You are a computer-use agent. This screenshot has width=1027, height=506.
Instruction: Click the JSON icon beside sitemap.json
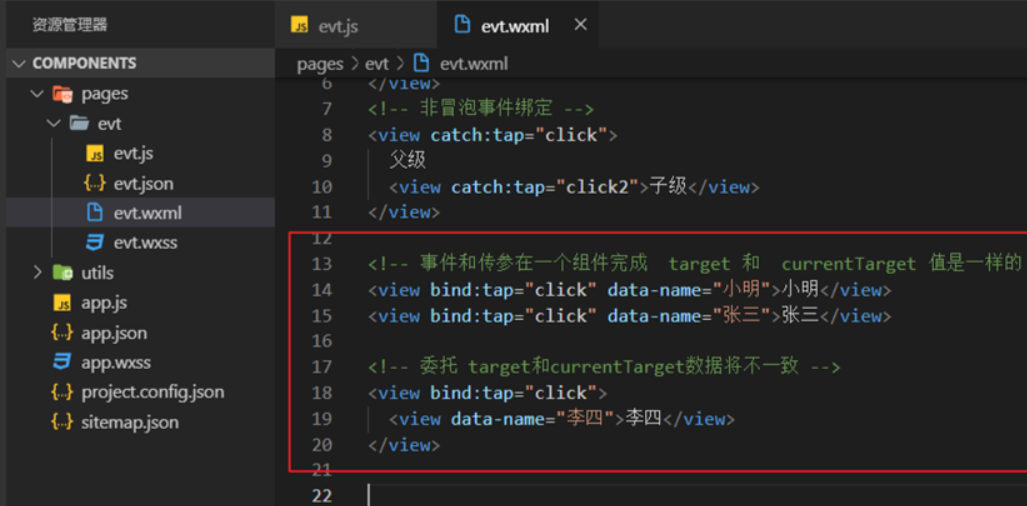(x=62, y=422)
